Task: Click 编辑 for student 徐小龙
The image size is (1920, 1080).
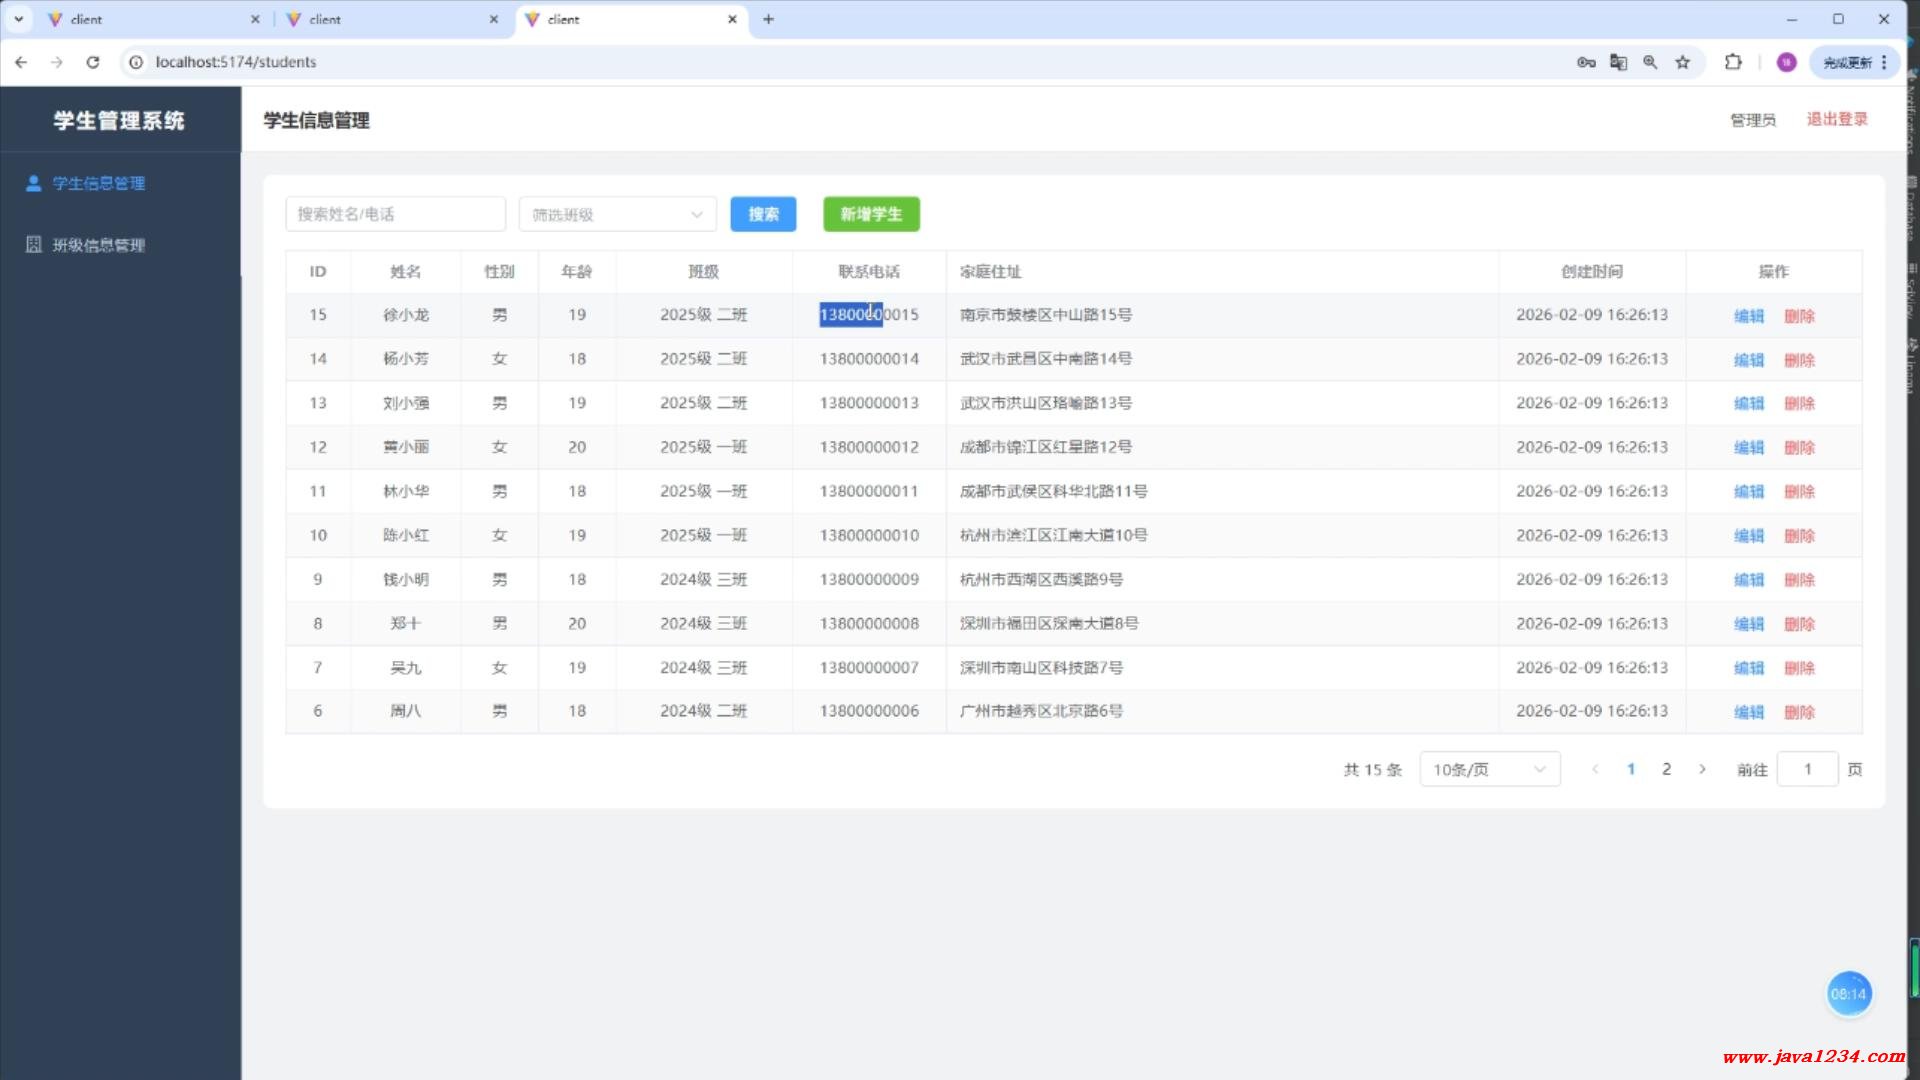Action: 1749,316
